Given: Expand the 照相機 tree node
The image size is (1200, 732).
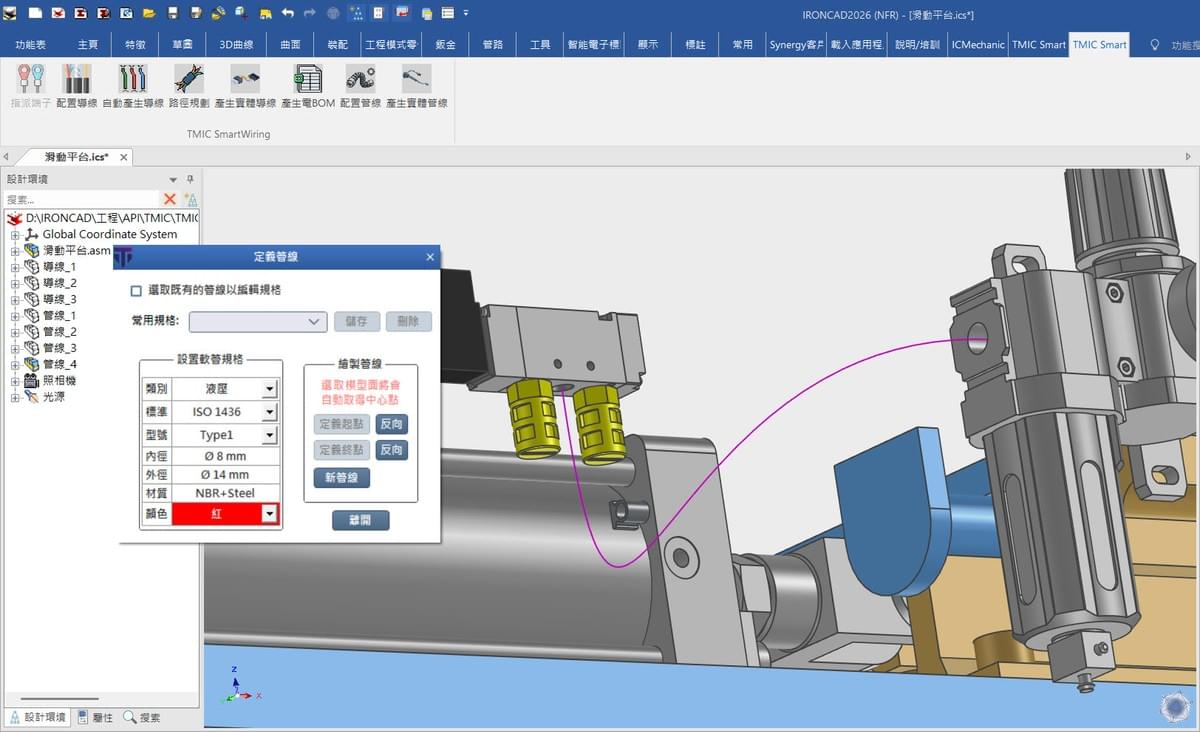Looking at the screenshot, I should tap(15, 381).
